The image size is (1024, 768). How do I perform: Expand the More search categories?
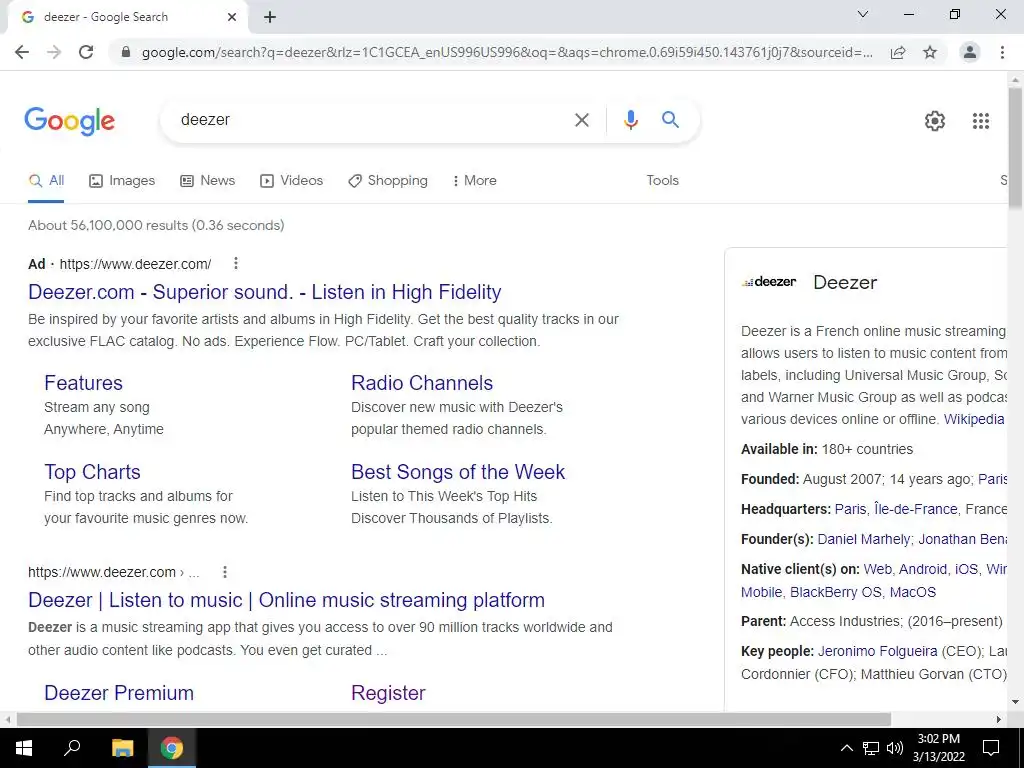click(475, 181)
